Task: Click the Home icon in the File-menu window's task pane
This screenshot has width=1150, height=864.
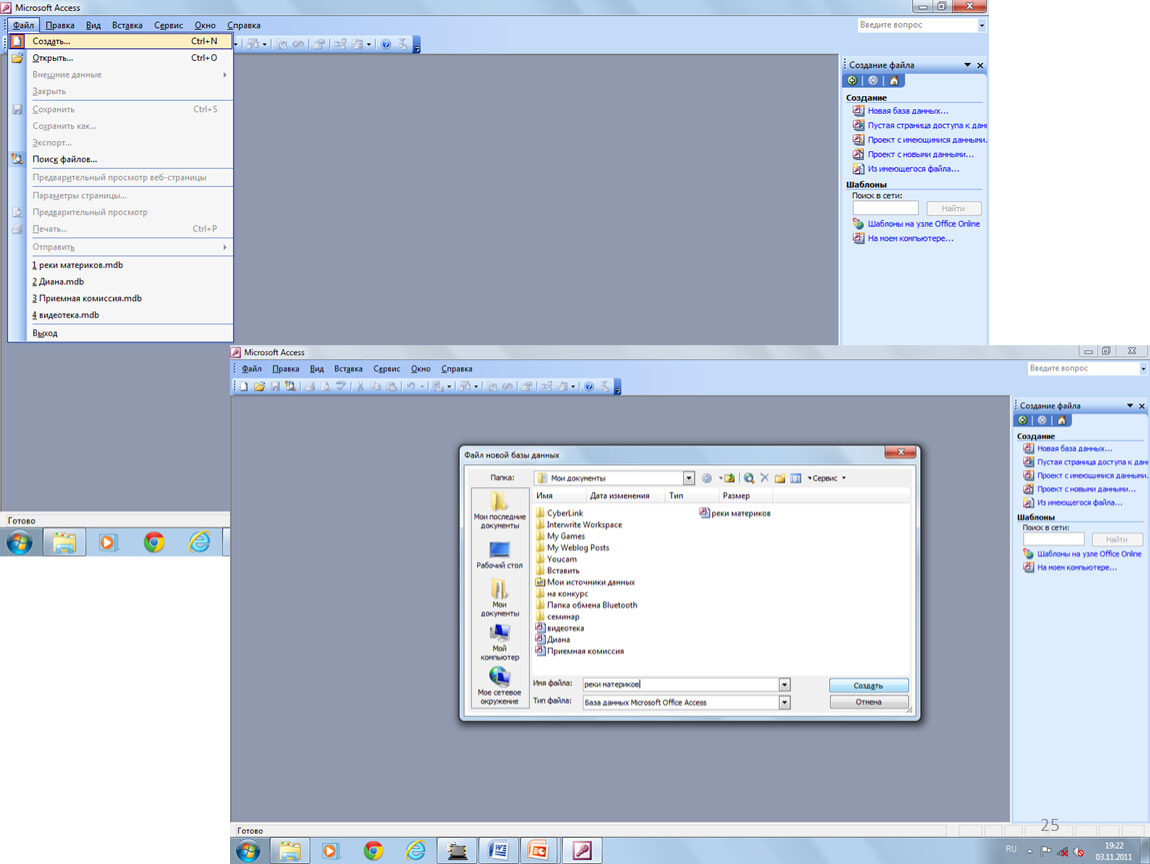Action: click(x=893, y=81)
